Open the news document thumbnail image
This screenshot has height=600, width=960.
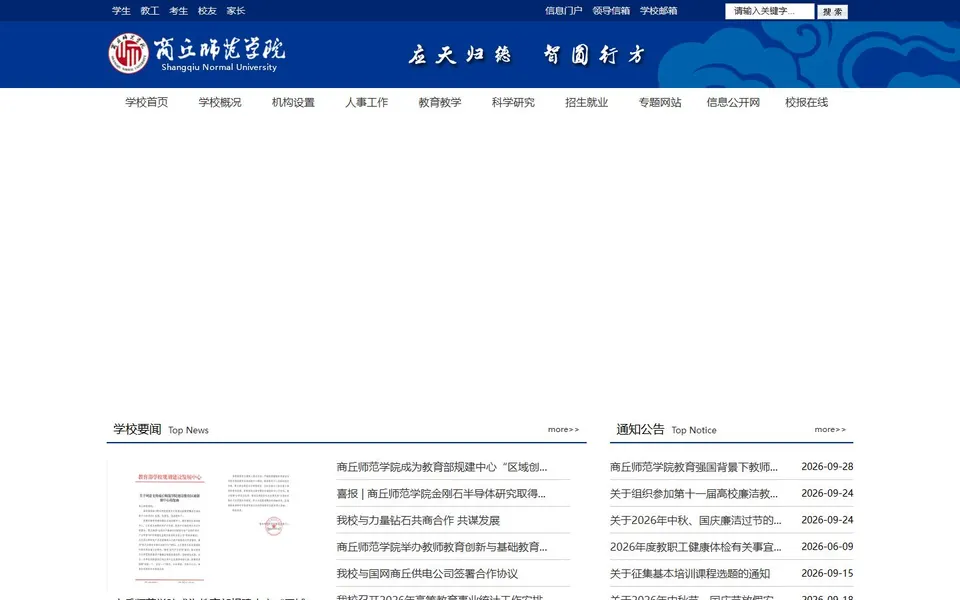click(212, 527)
